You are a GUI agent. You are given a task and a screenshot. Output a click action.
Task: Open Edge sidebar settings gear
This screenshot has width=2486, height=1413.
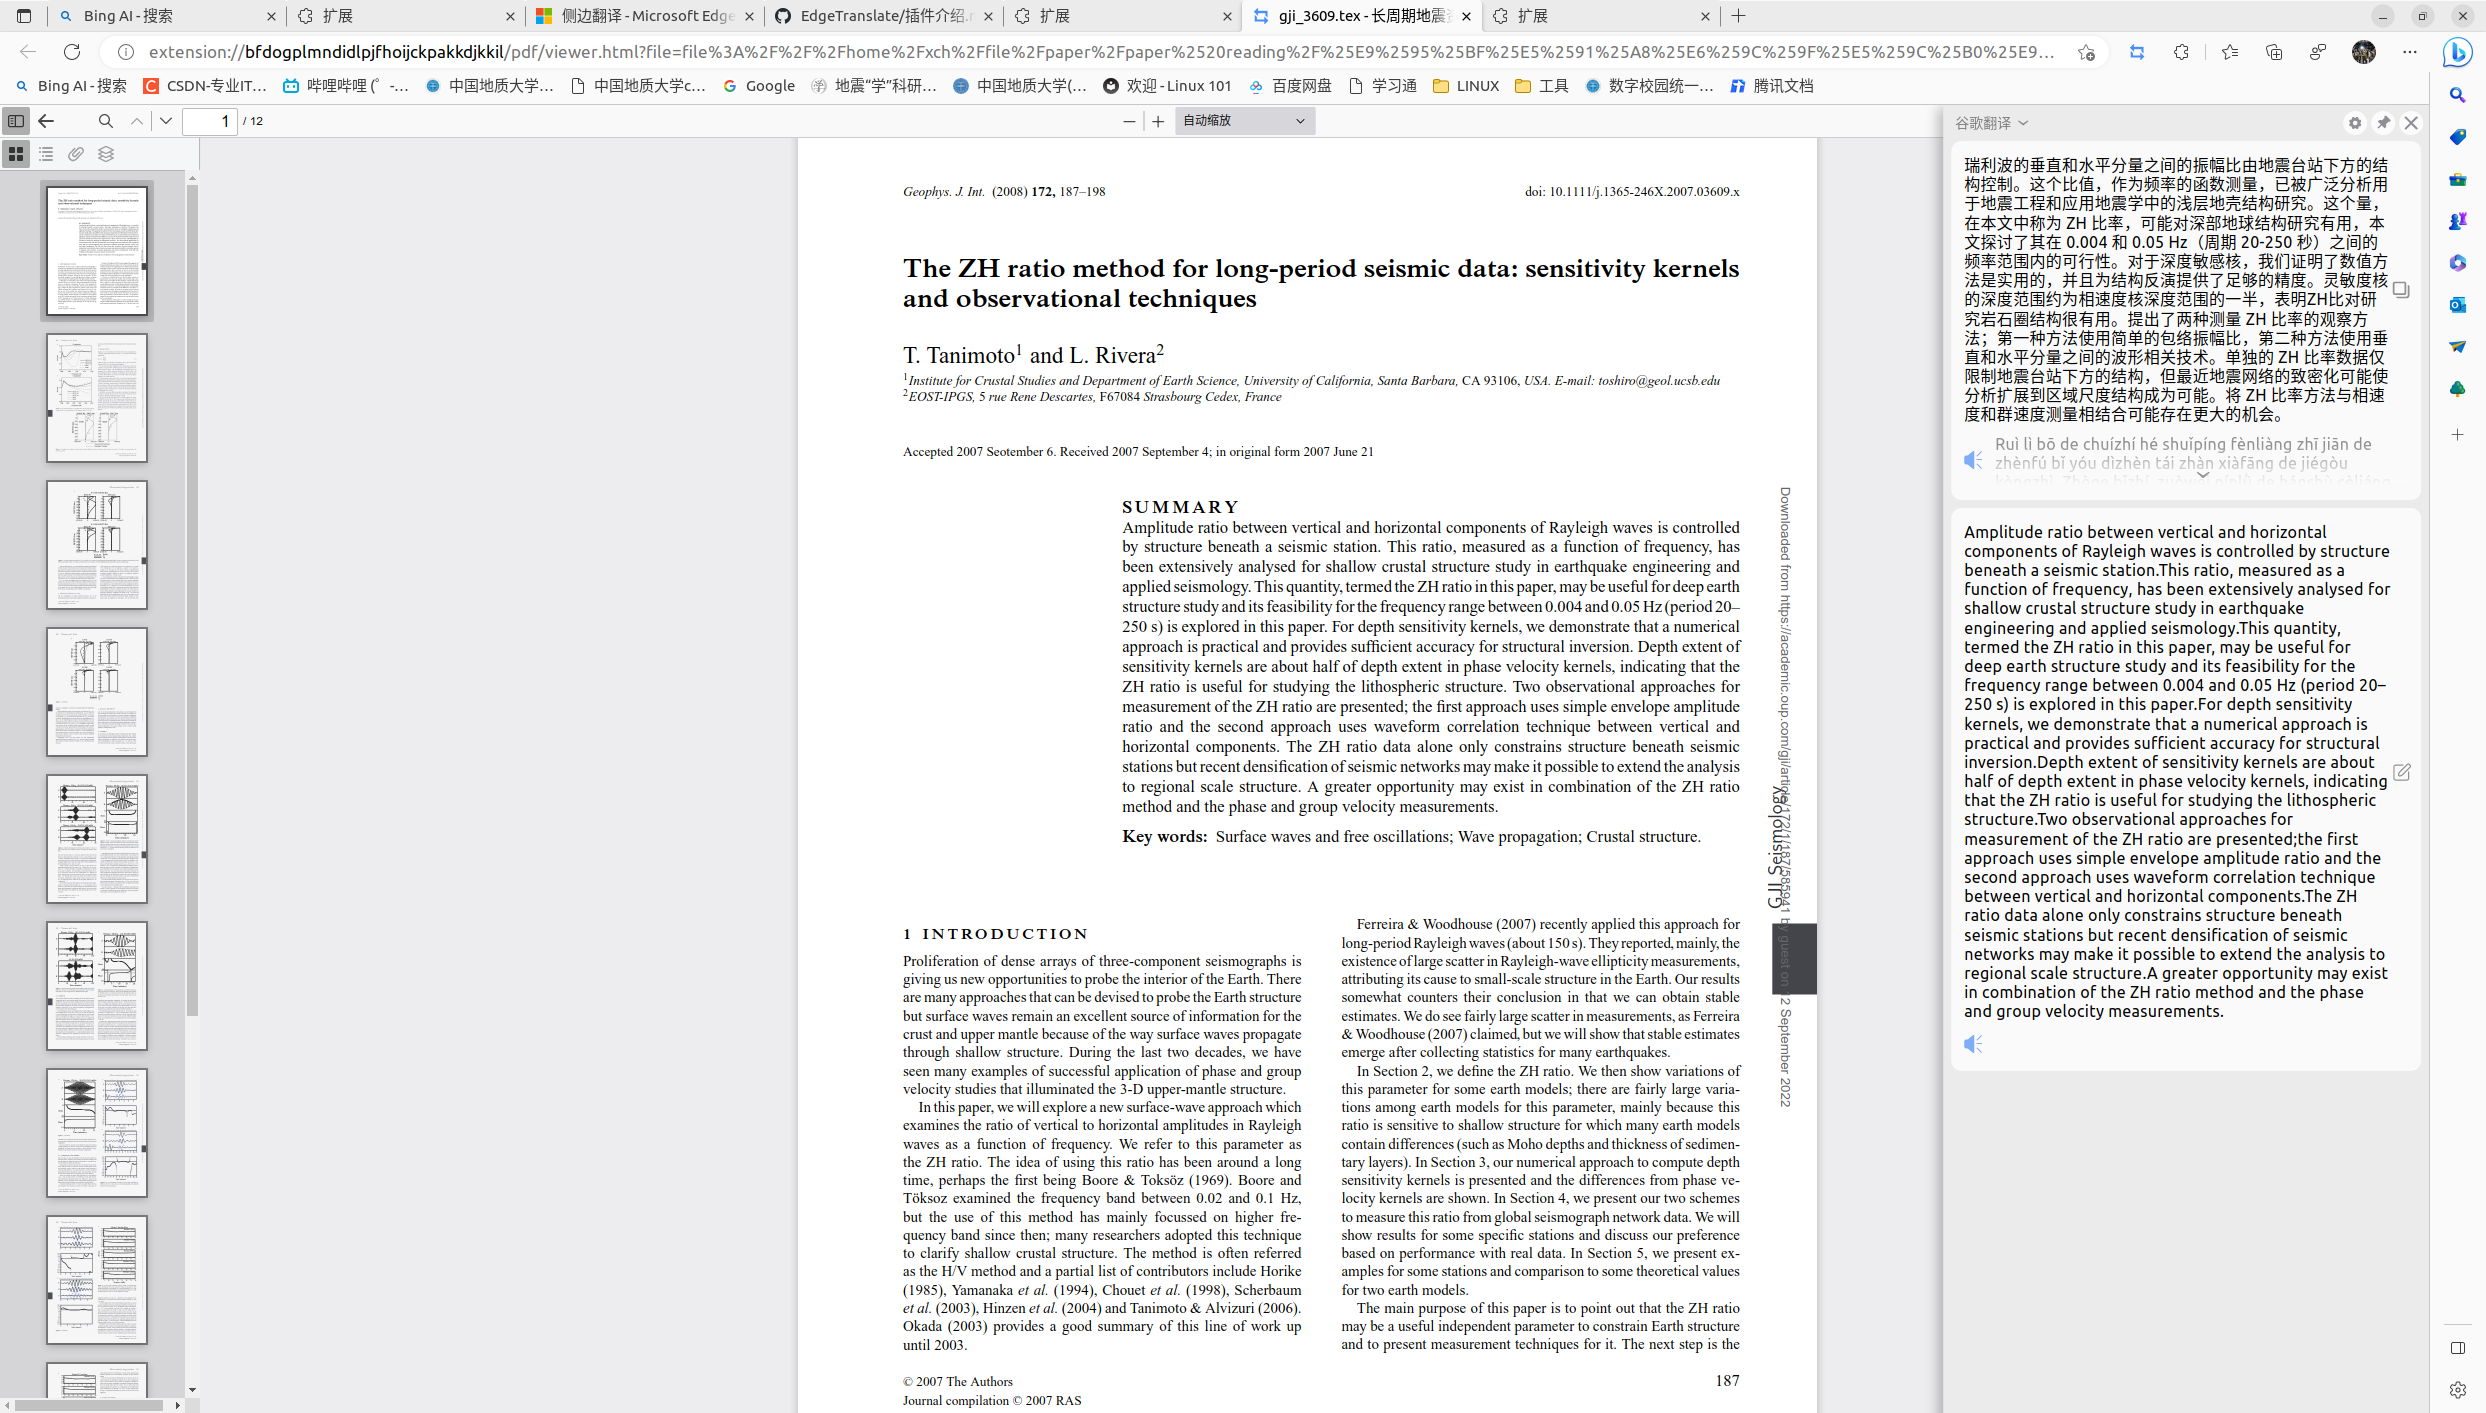click(2458, 1390)
